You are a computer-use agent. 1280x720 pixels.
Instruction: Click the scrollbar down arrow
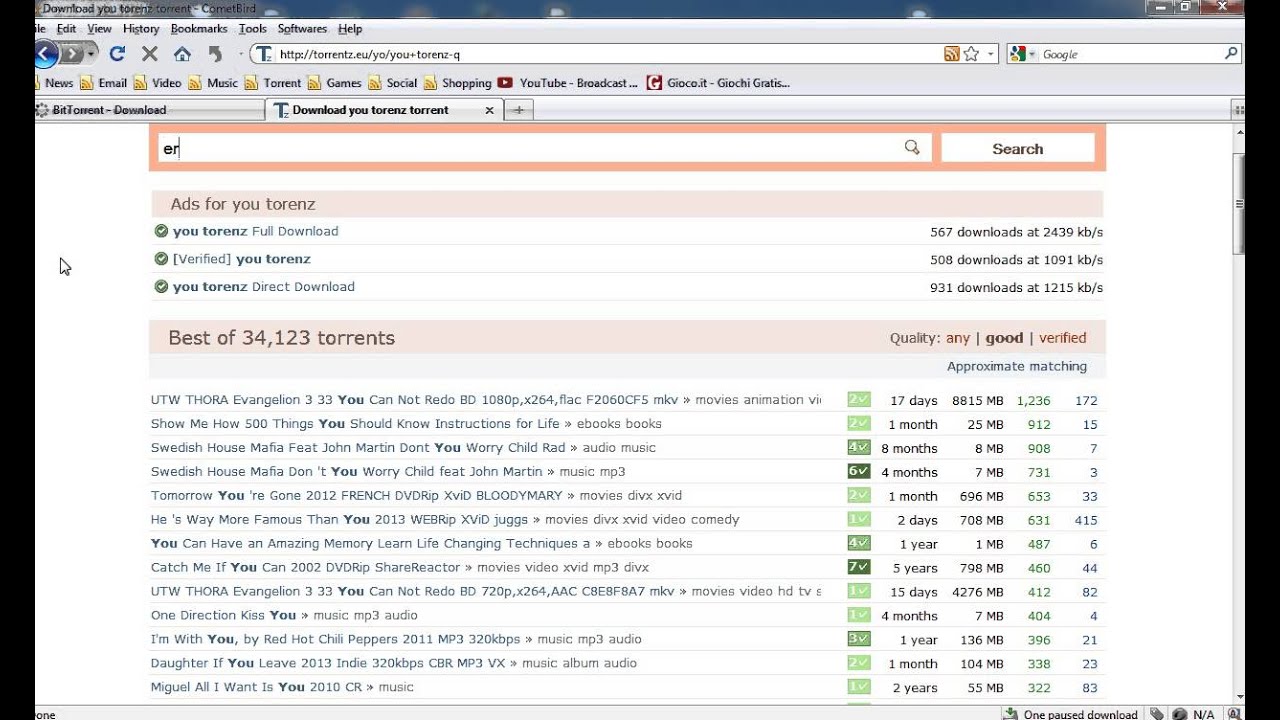click(x=1239, y=697)
